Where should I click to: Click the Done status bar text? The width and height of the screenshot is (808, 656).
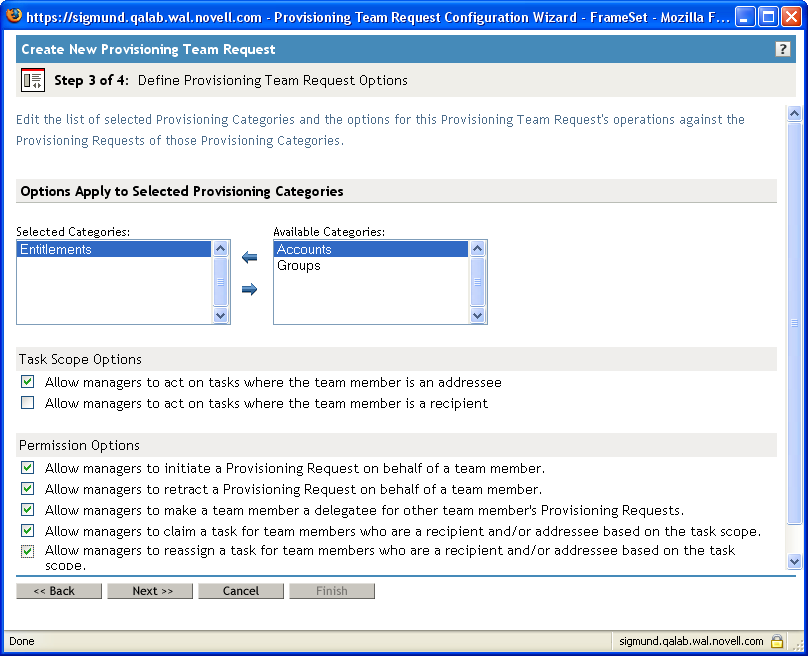[x=22, y=641]
